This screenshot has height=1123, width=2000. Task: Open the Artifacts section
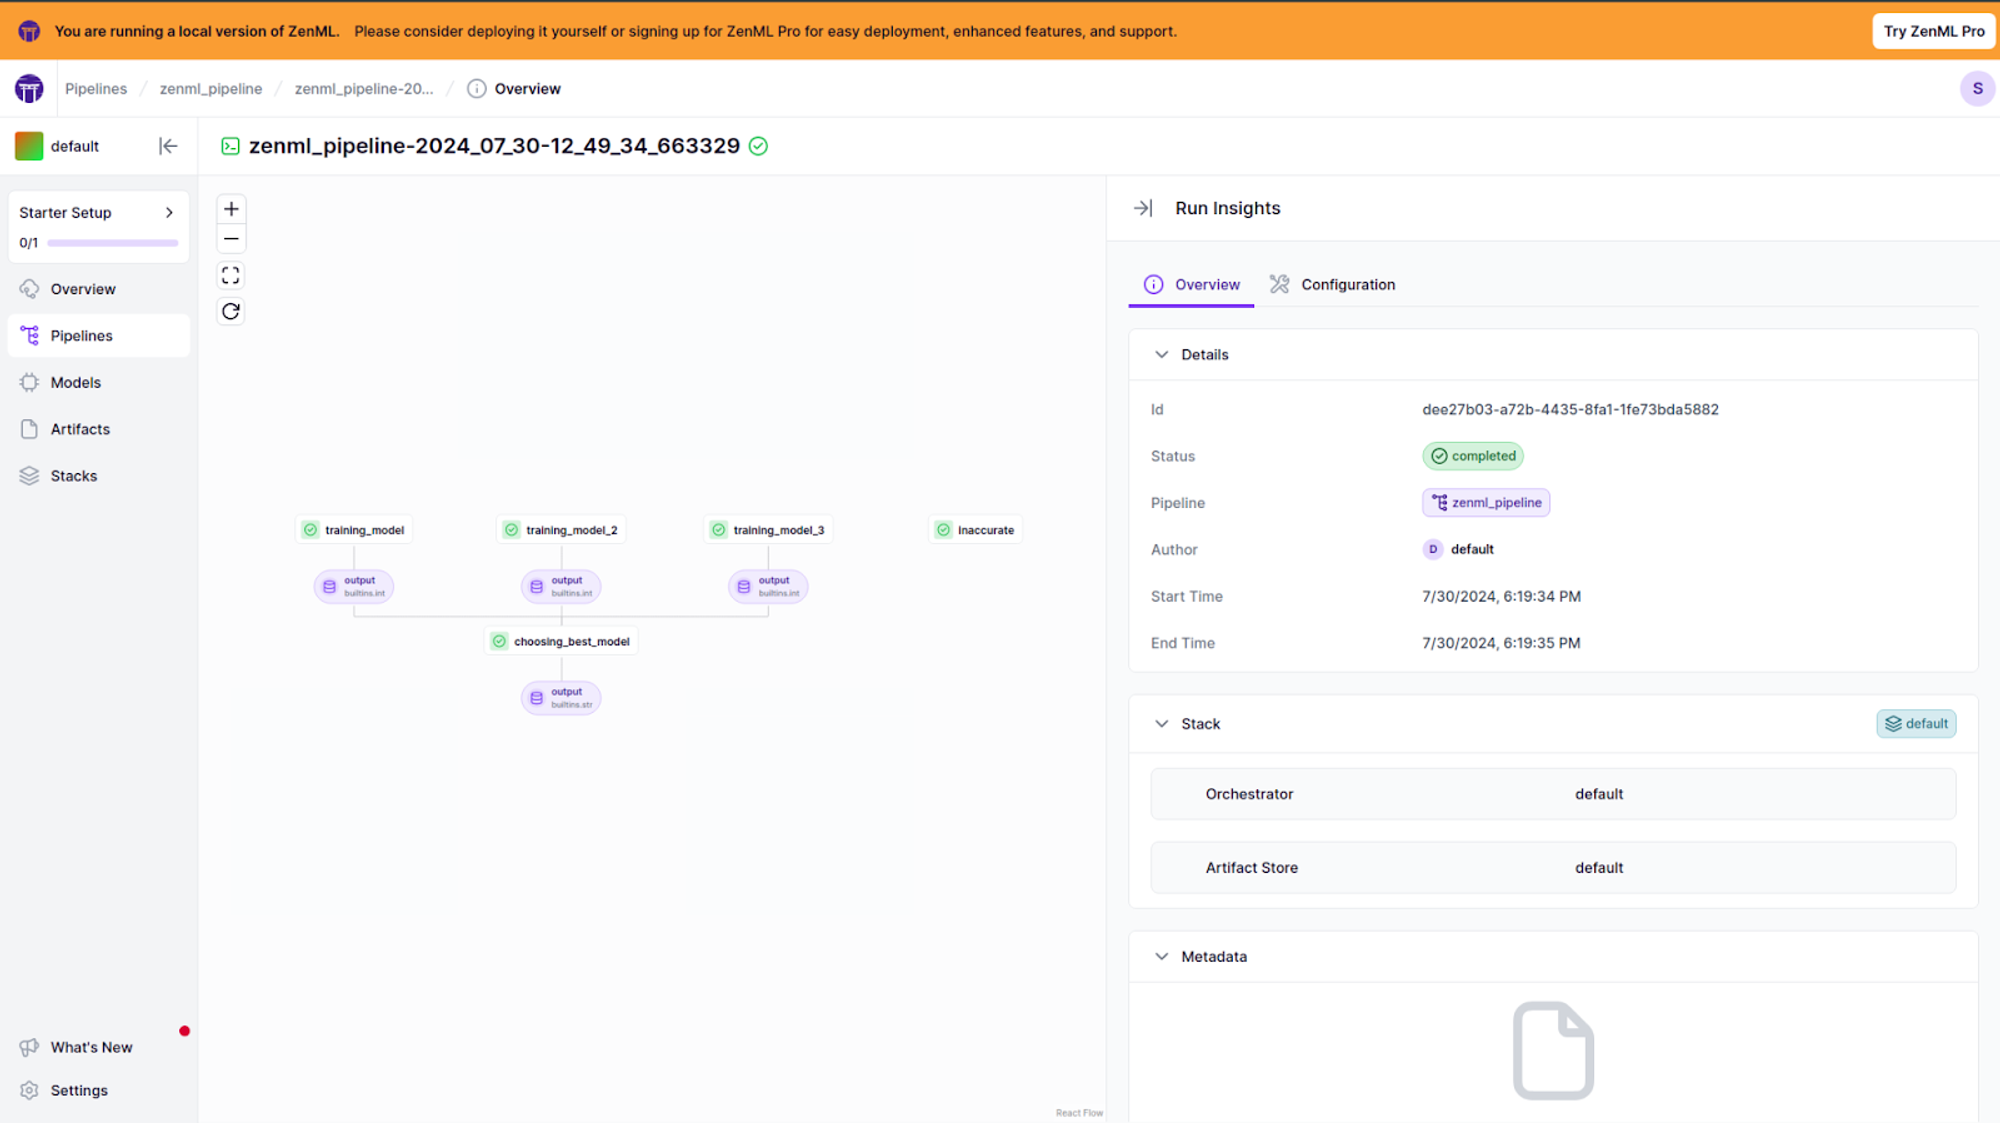click(x=79, y=428)
